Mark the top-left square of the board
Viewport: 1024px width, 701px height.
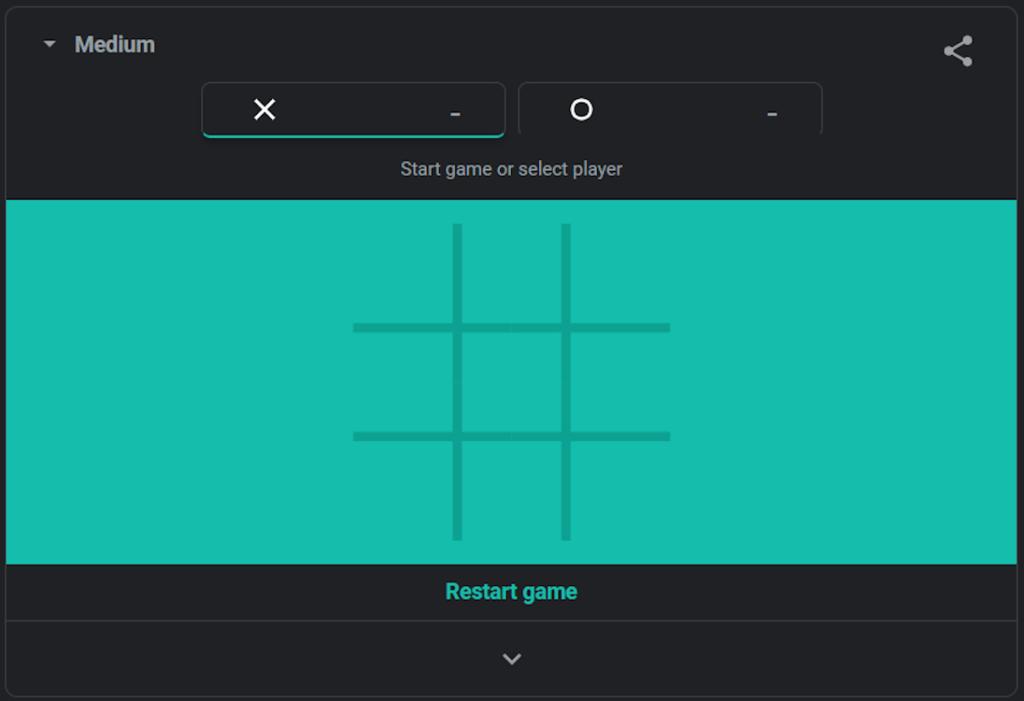403,275
